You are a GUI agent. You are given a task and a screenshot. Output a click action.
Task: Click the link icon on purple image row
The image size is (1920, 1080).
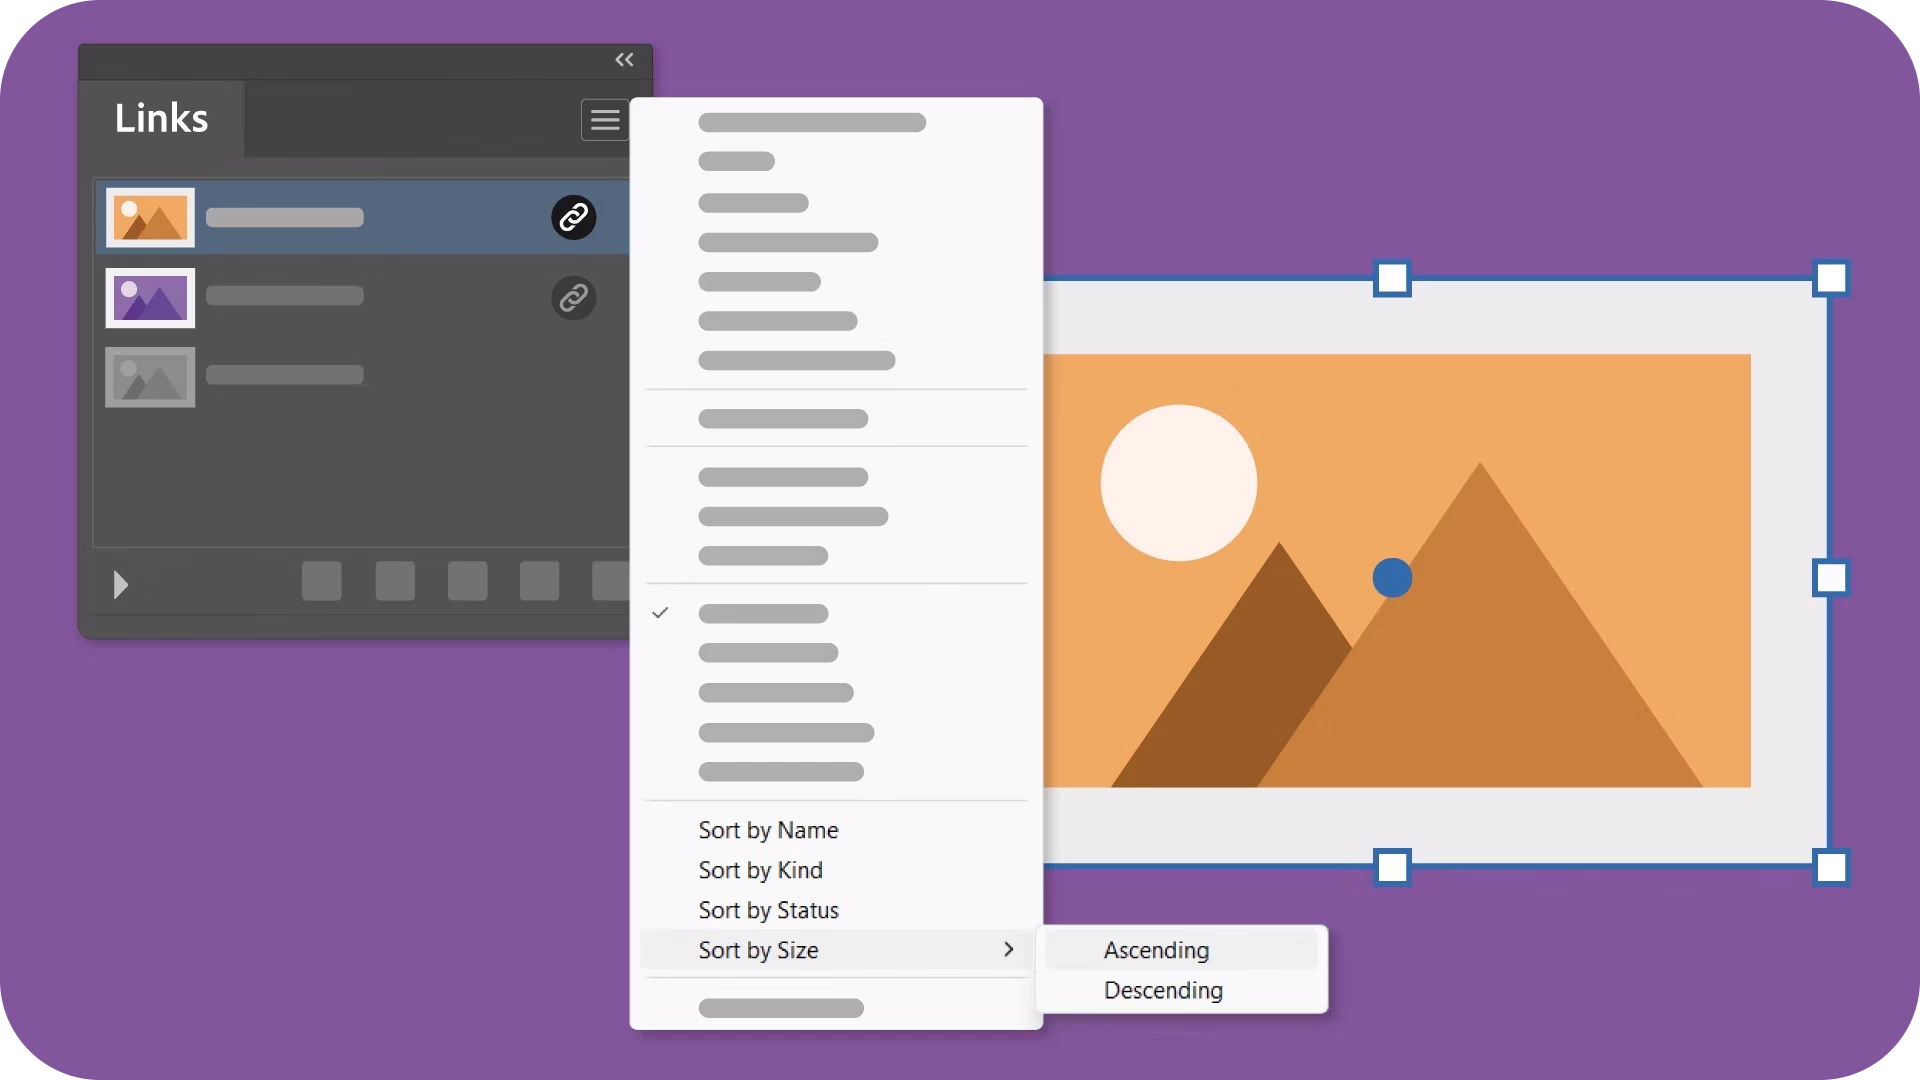(574, 298)
